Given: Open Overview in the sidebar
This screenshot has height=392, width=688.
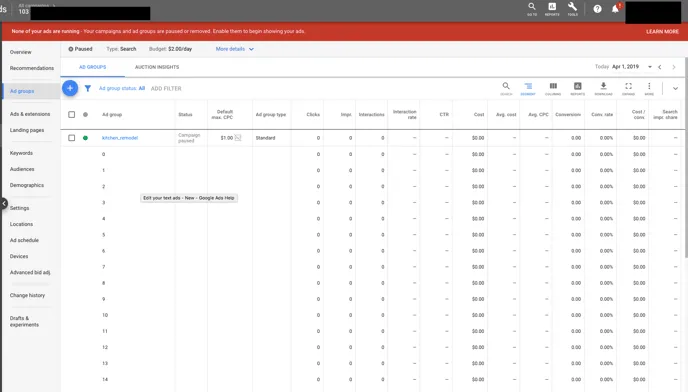Looking at the screenshot, I should tap(21, 52).
